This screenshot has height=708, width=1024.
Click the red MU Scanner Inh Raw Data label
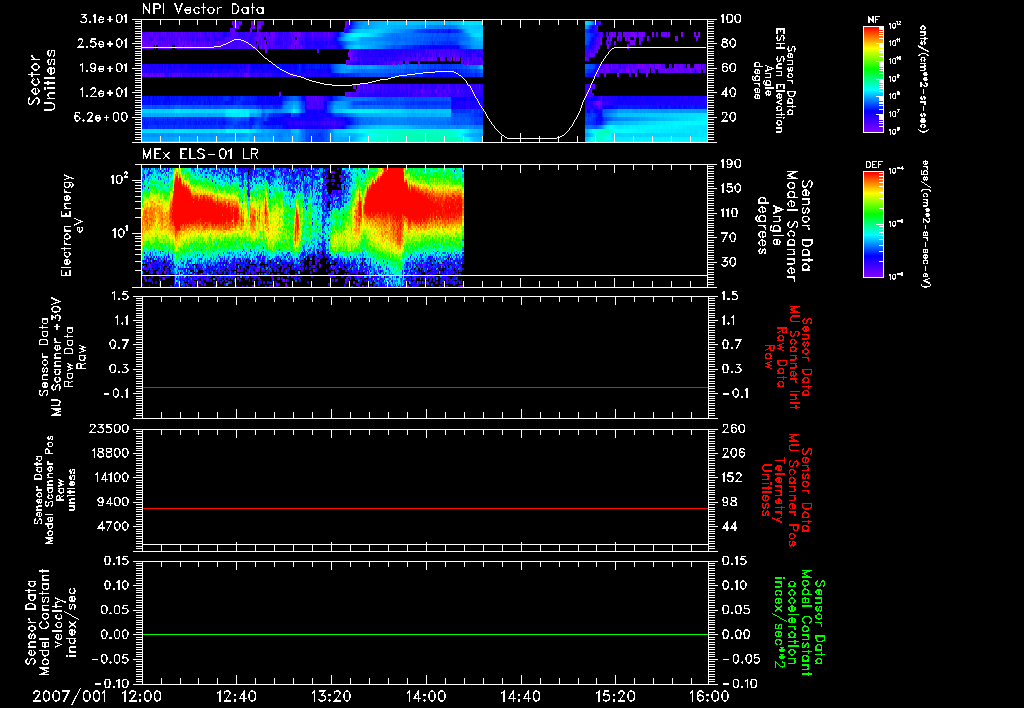(x=788, y=358)
